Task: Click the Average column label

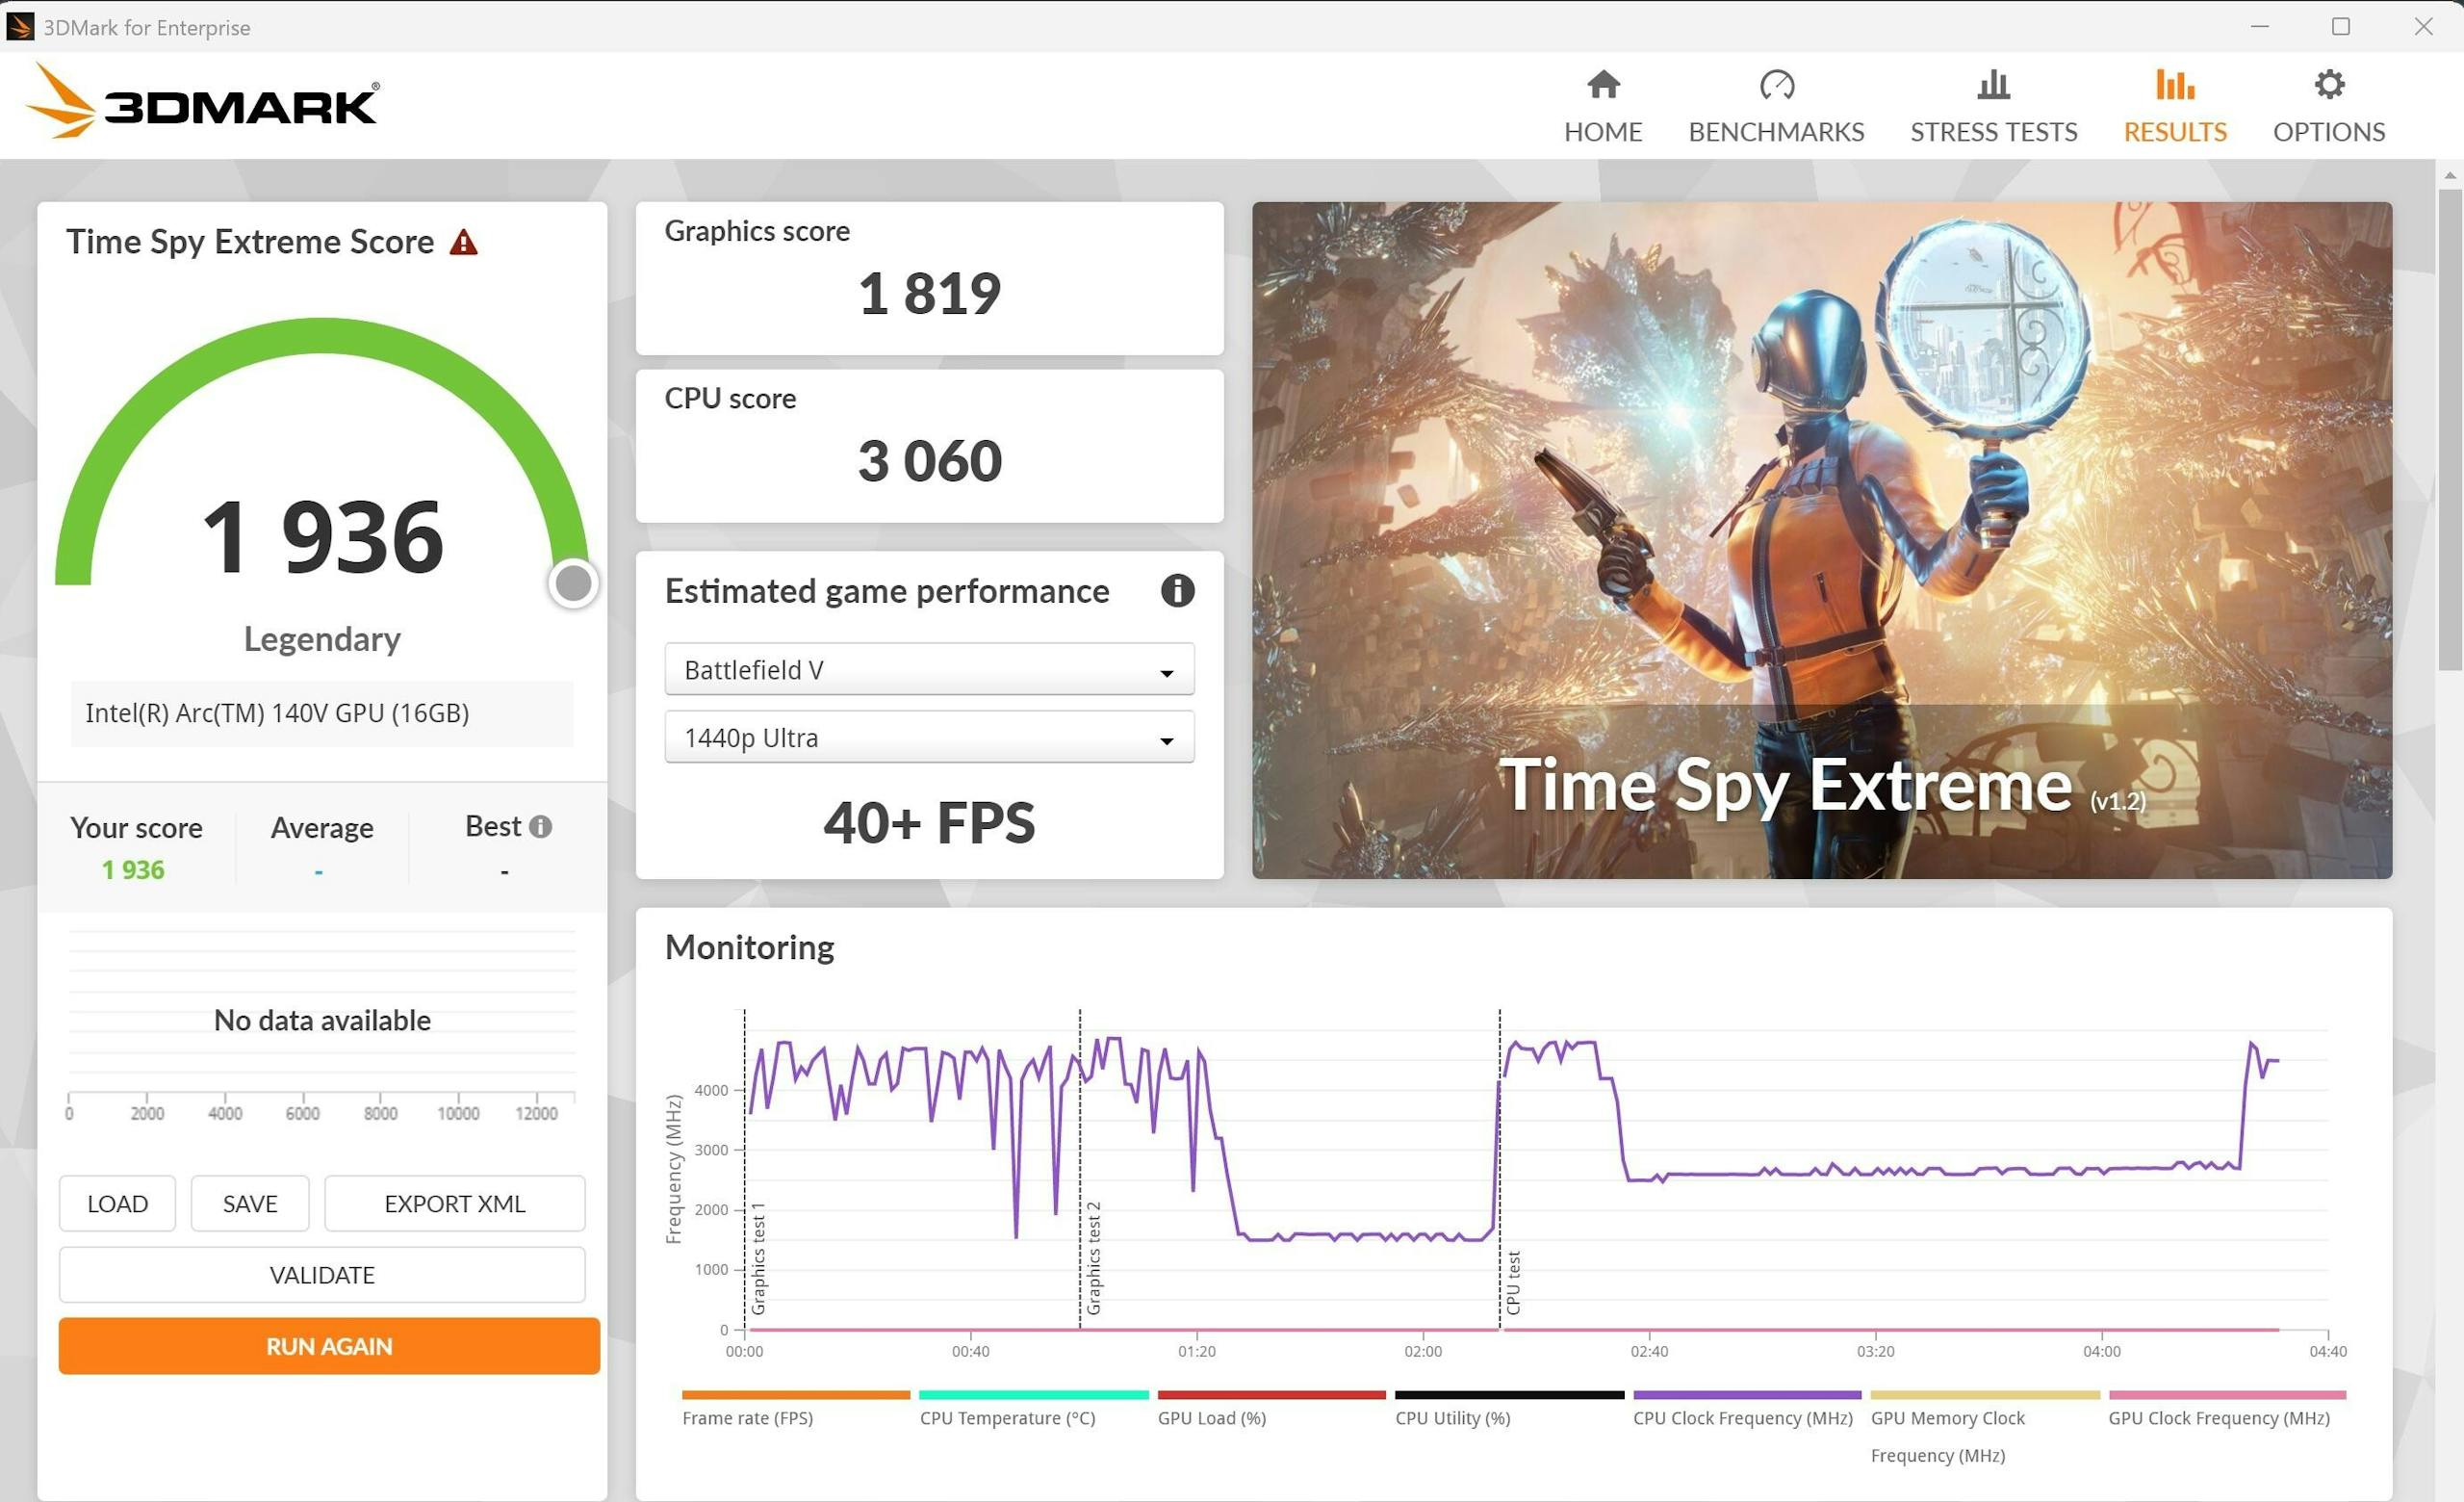Action: pos(322,828)
